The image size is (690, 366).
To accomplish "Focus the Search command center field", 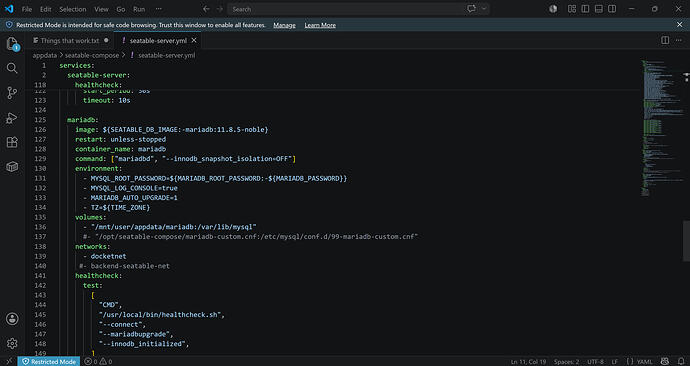I will [x=358, y=9].
